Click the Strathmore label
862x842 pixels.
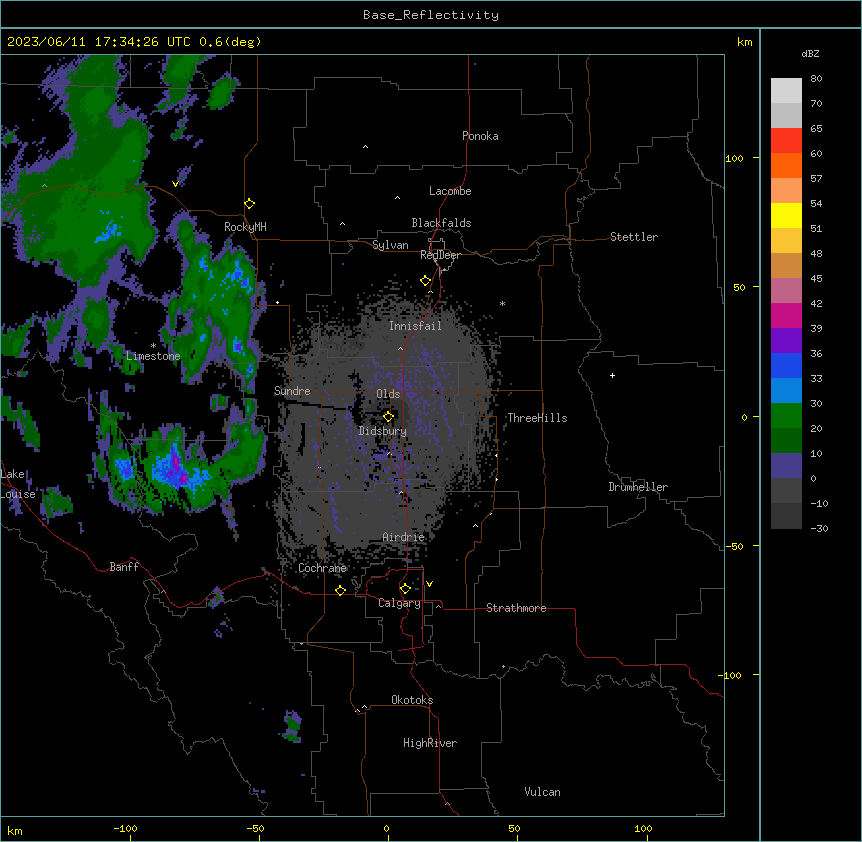pyautogui.click(x=516, y=608)
